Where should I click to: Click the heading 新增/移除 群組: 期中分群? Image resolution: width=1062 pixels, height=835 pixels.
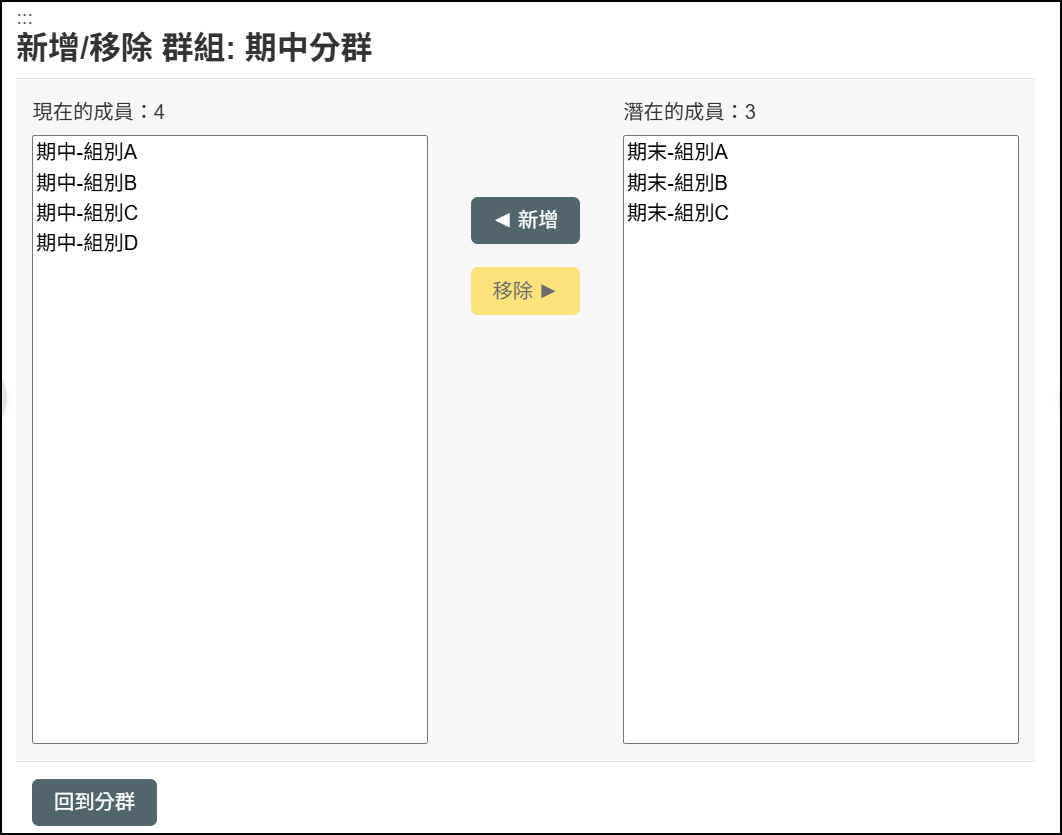[x=194, y=48]
